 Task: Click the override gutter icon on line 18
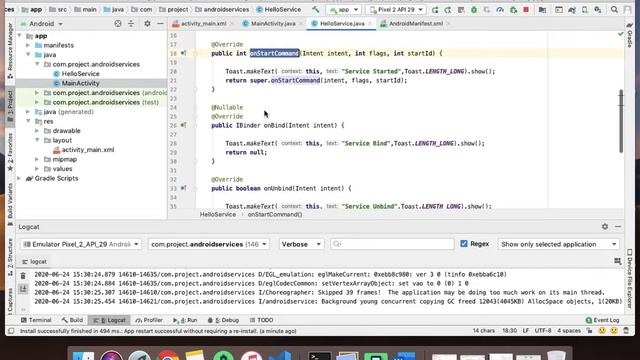pyautogui.click(x=183, y=53)
